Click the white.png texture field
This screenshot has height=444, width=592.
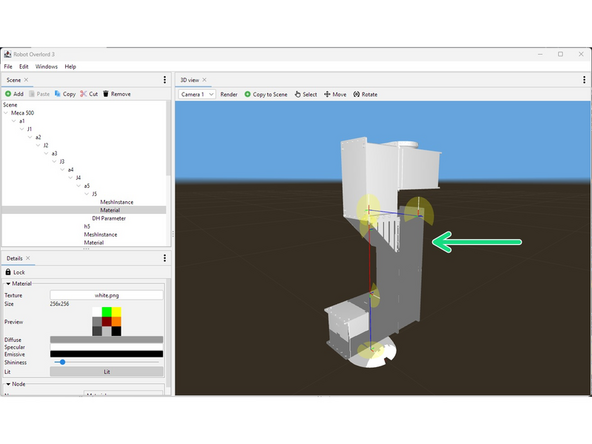coord(106,295)
